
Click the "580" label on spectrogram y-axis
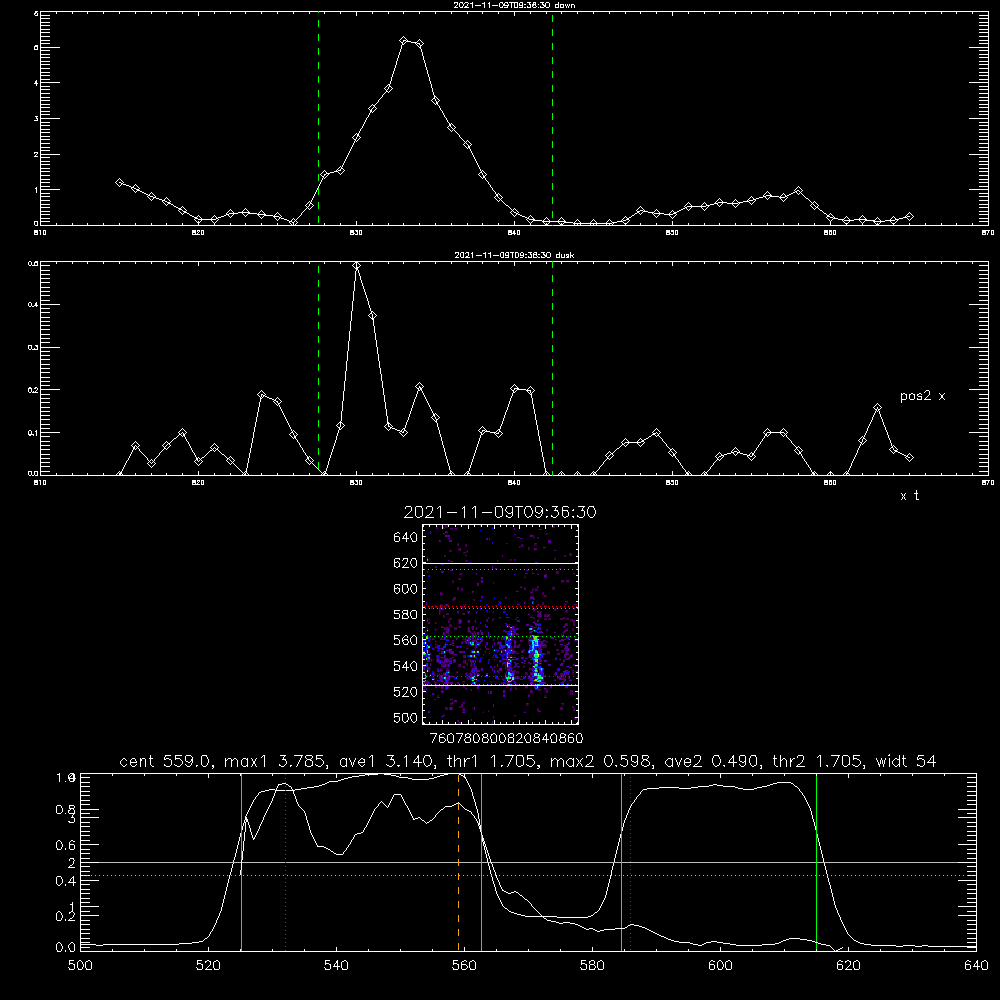pos(406,615)
